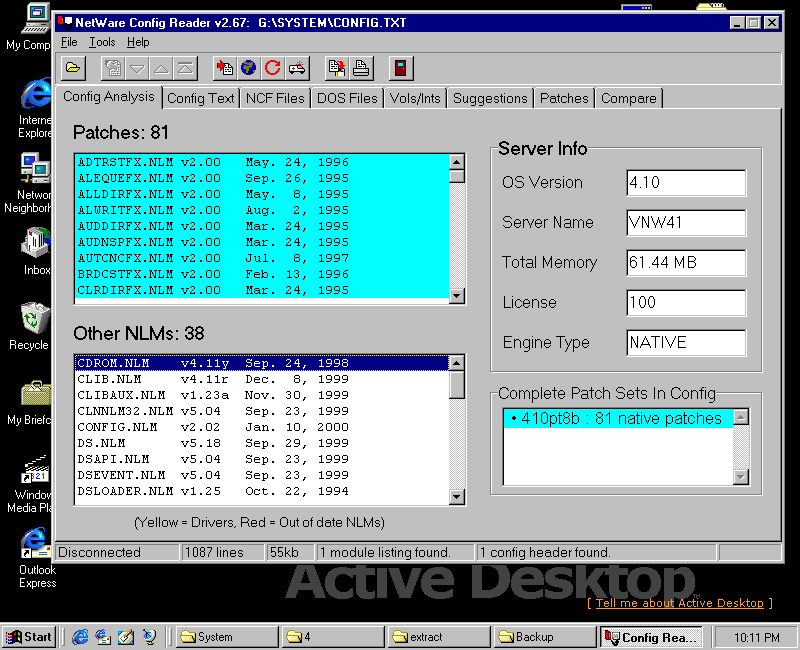Click the OS Version field showing 4.10
The image size is (800, 650).
coord(686,183)
